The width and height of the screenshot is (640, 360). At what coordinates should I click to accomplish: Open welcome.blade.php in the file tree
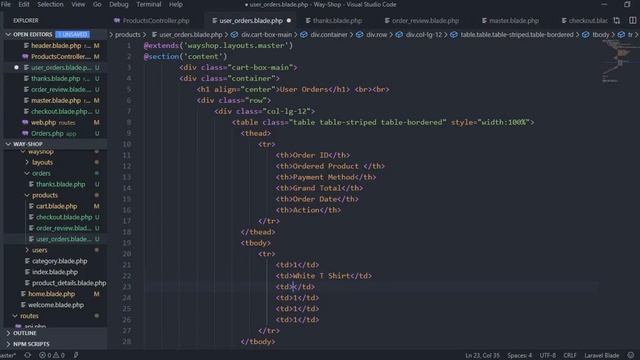(56, 305)
